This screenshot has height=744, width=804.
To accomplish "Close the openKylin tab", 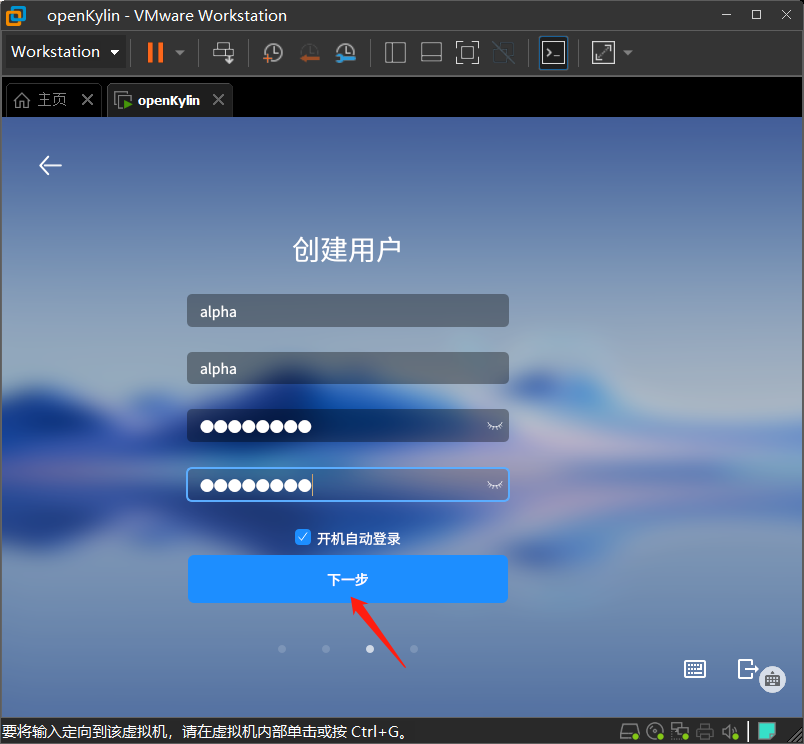I will click(218, 99).
